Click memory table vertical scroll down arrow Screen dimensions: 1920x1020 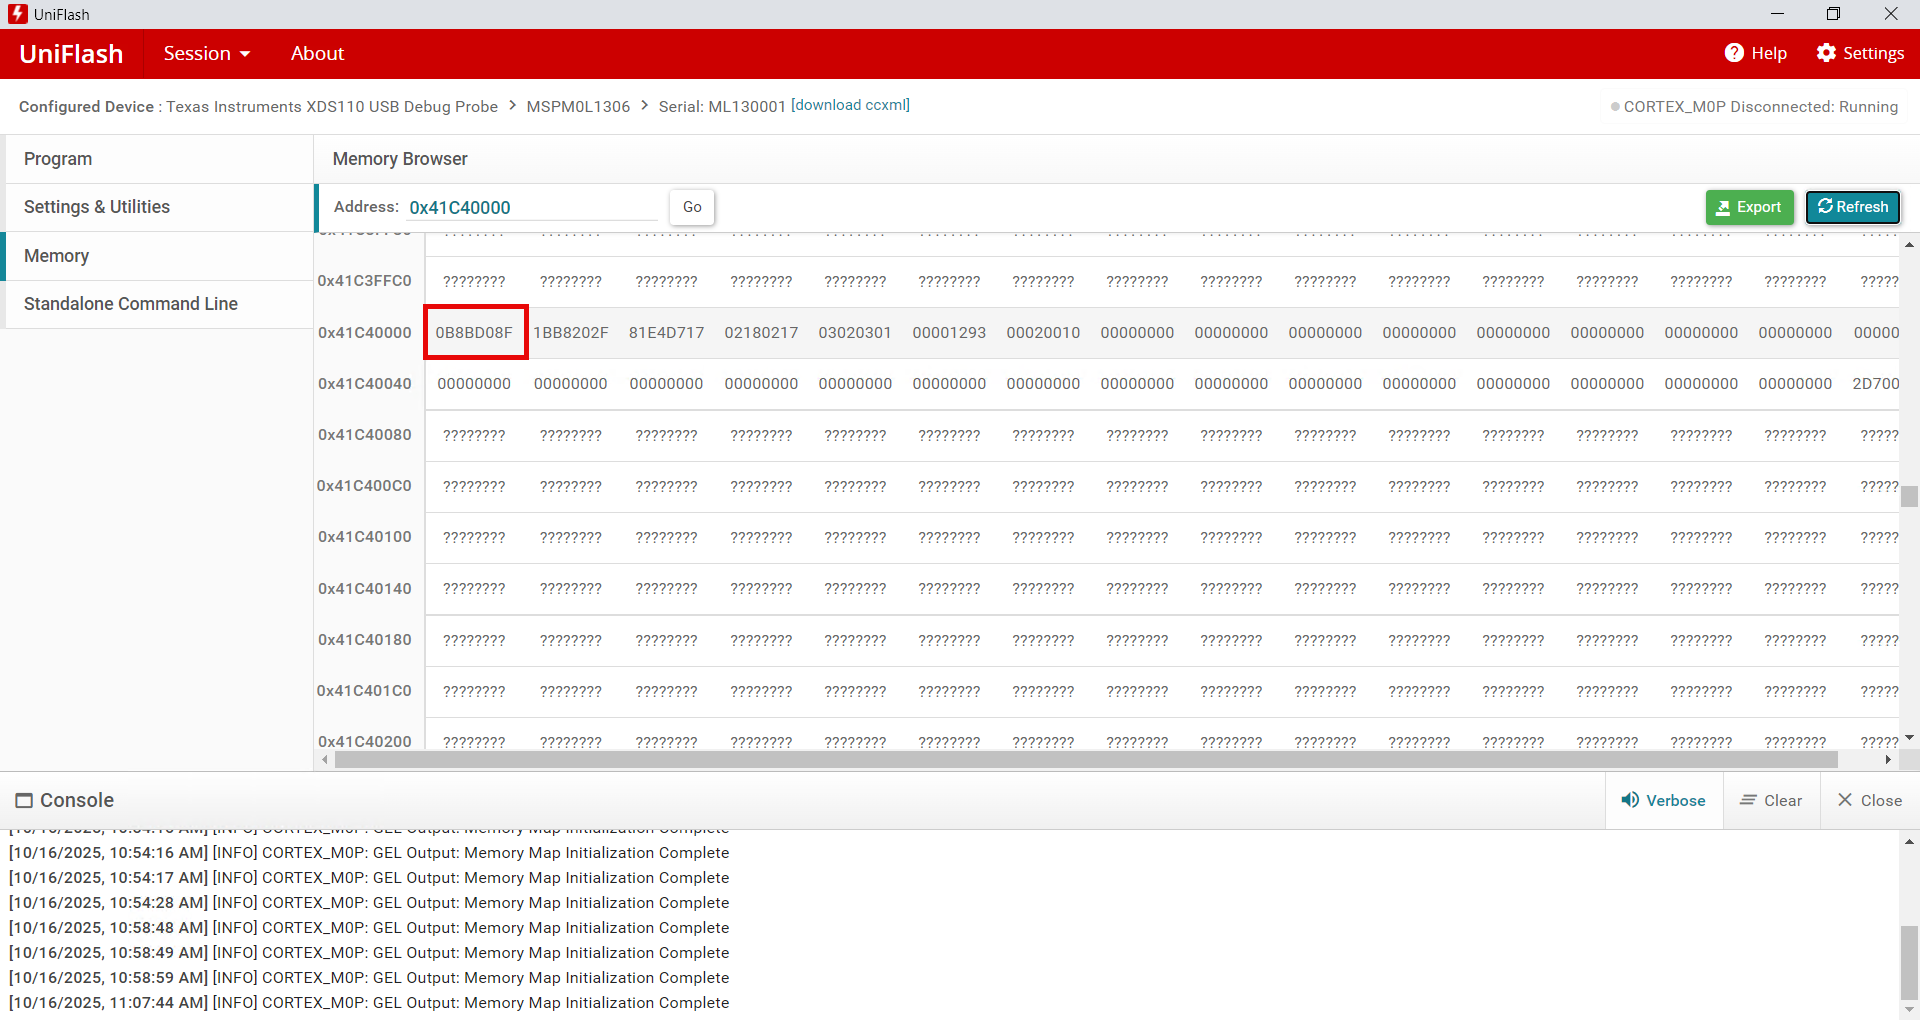tap(1909, 737)
